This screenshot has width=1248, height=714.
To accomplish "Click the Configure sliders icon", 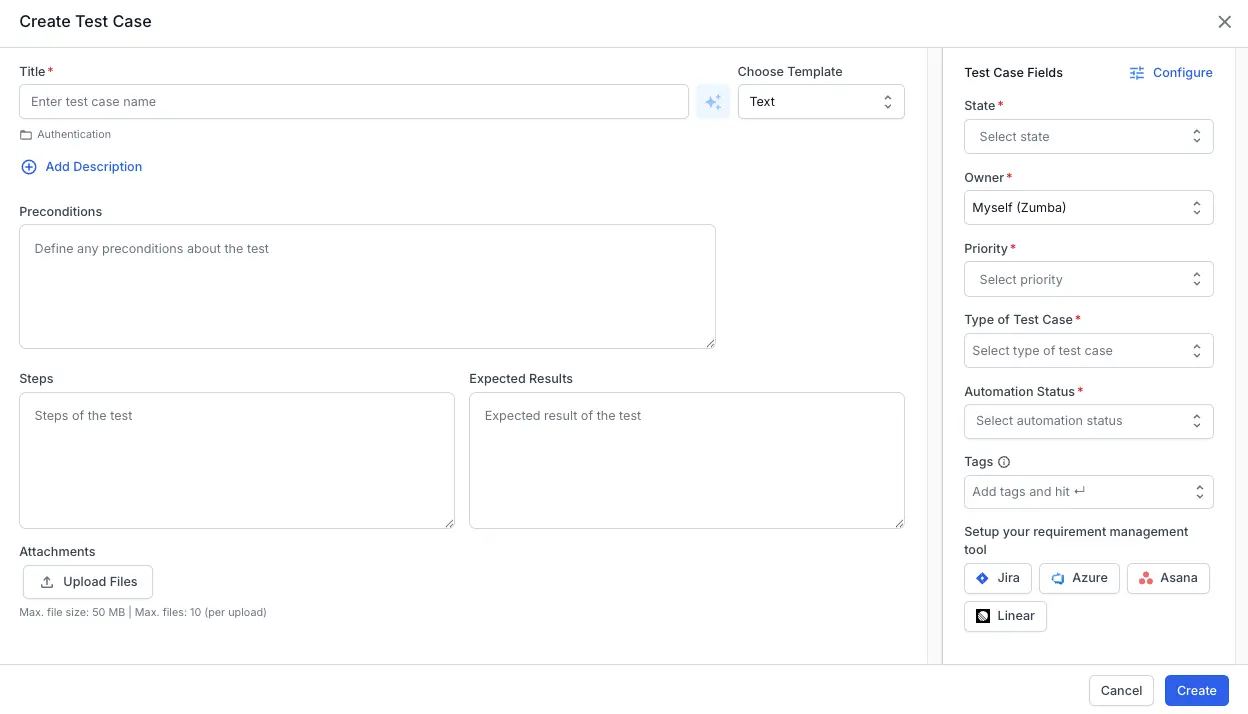I will [x=1137, y=73].
